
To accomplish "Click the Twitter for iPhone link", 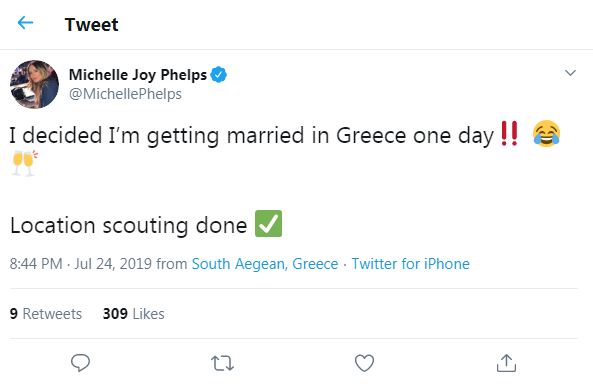I will click(x=410, y=264).
